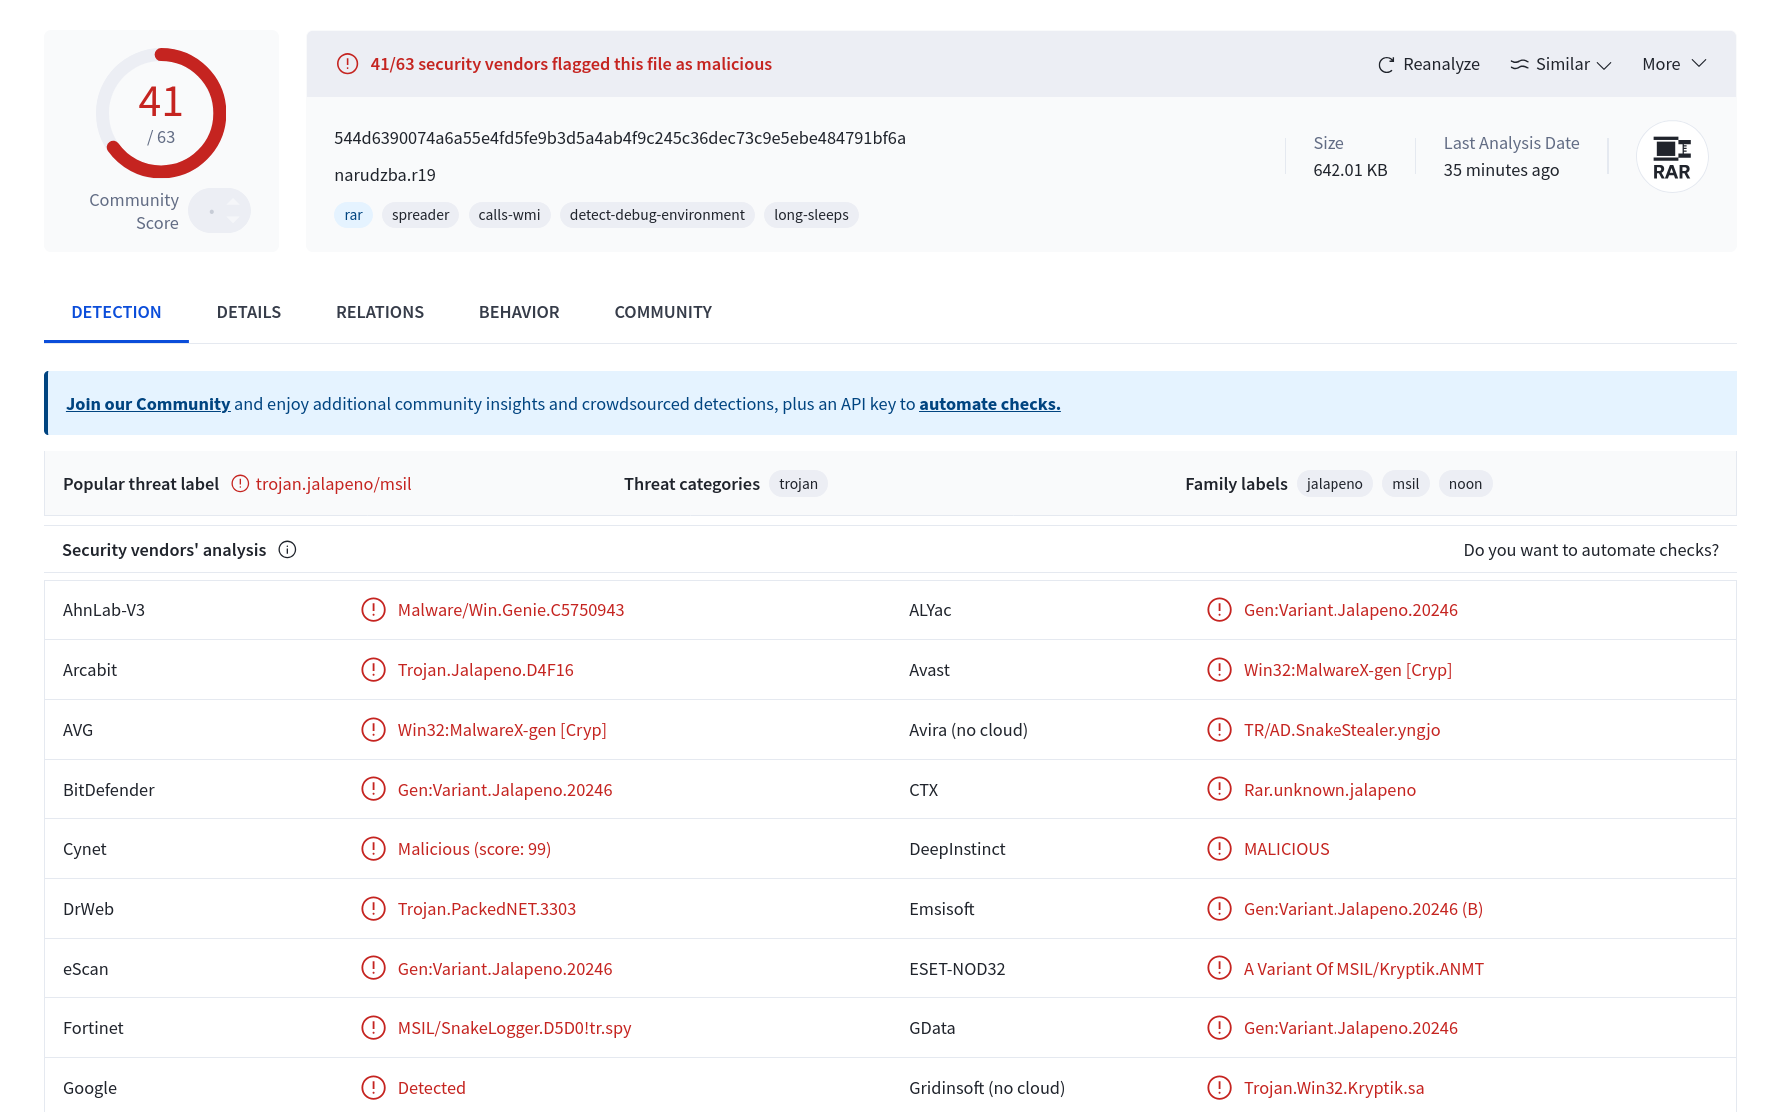Click the DeepInstinct detection alert icon
The image size is (1767, 1112).
(x=1219, y=849)
